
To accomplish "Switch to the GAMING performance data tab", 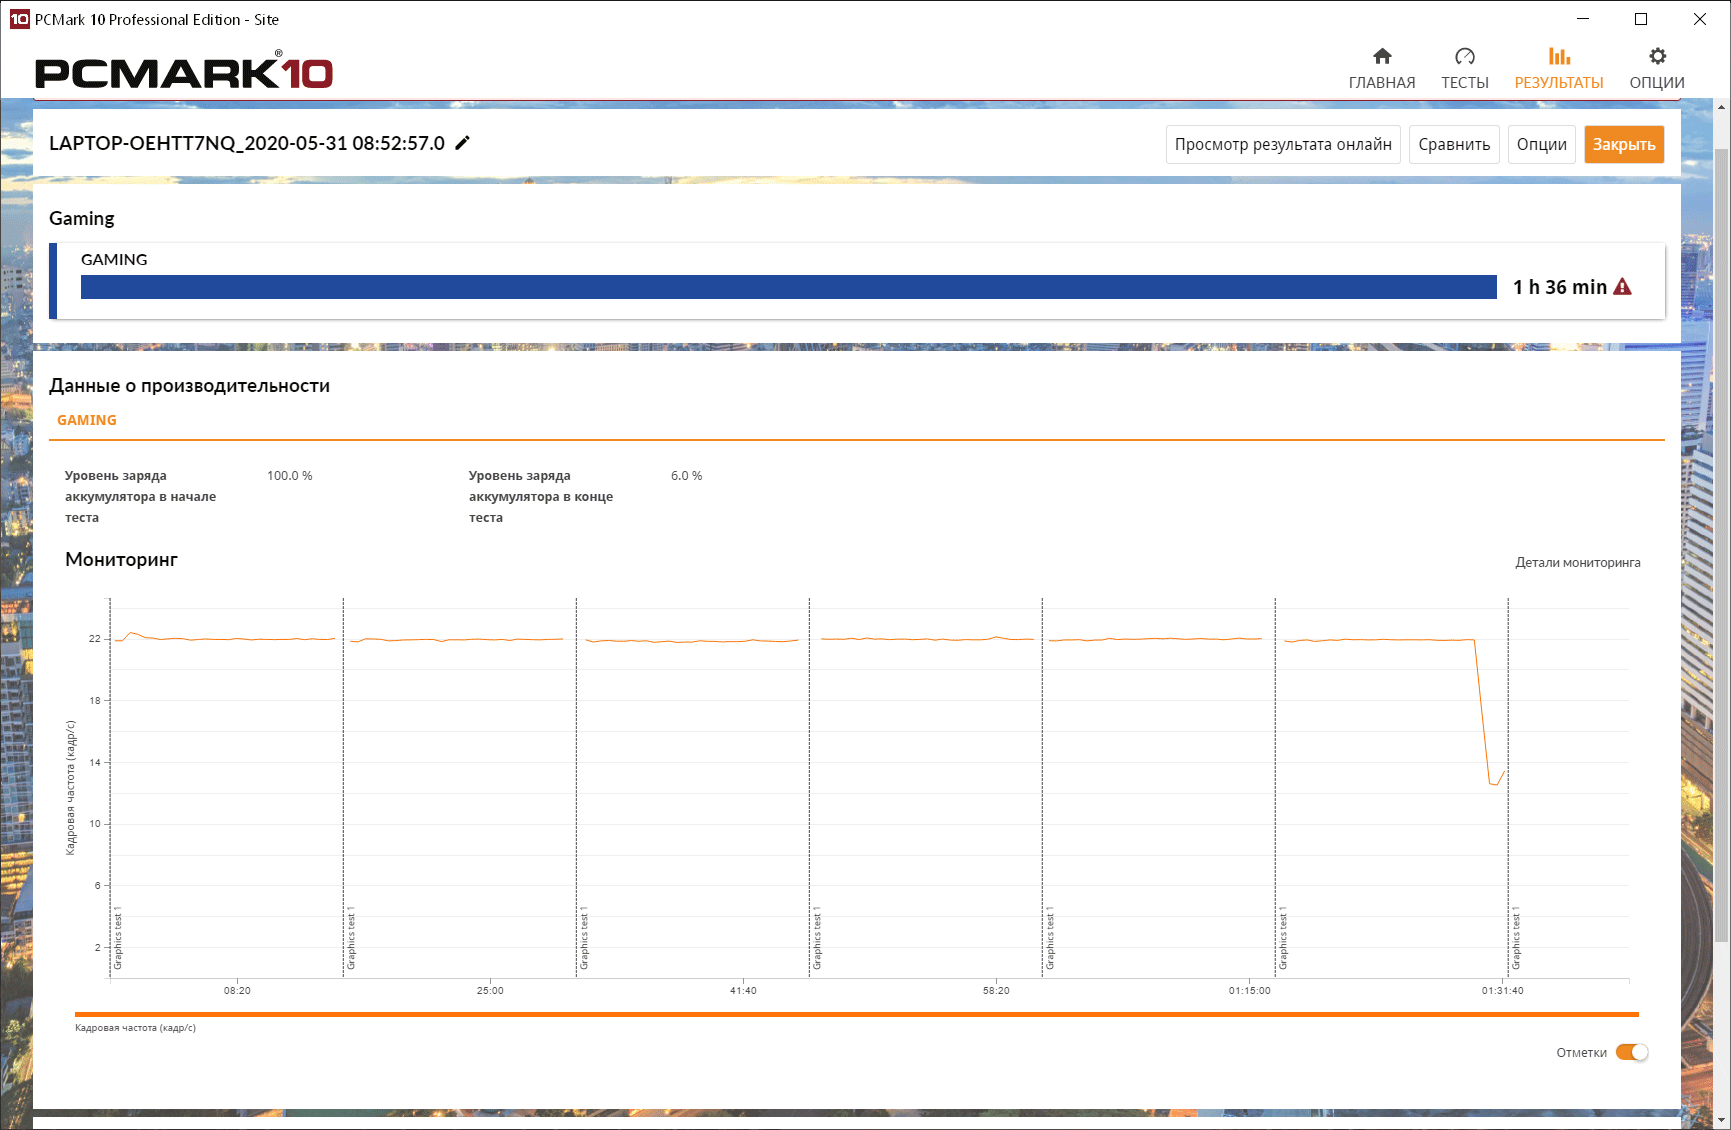I will pyautogui.click(x=87, y=420).
